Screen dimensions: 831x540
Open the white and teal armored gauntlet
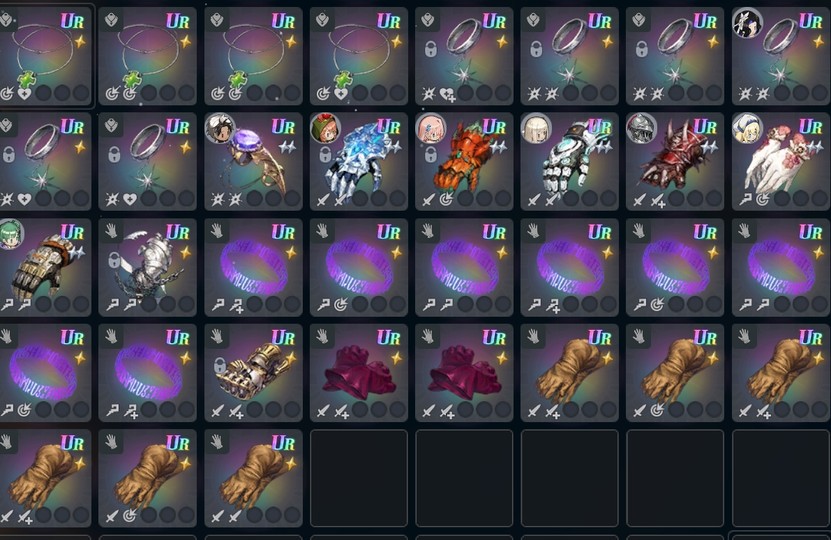[570, 162]
